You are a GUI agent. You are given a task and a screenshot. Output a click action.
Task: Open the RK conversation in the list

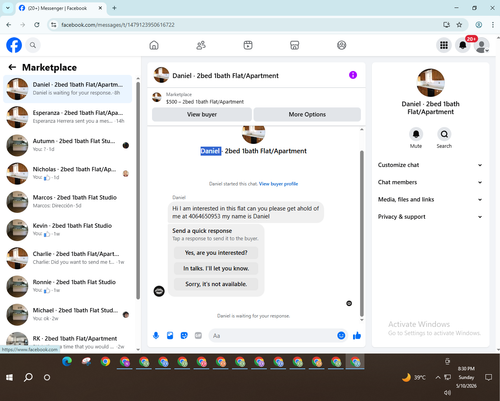pyautogui.click(x=68, y=342)
